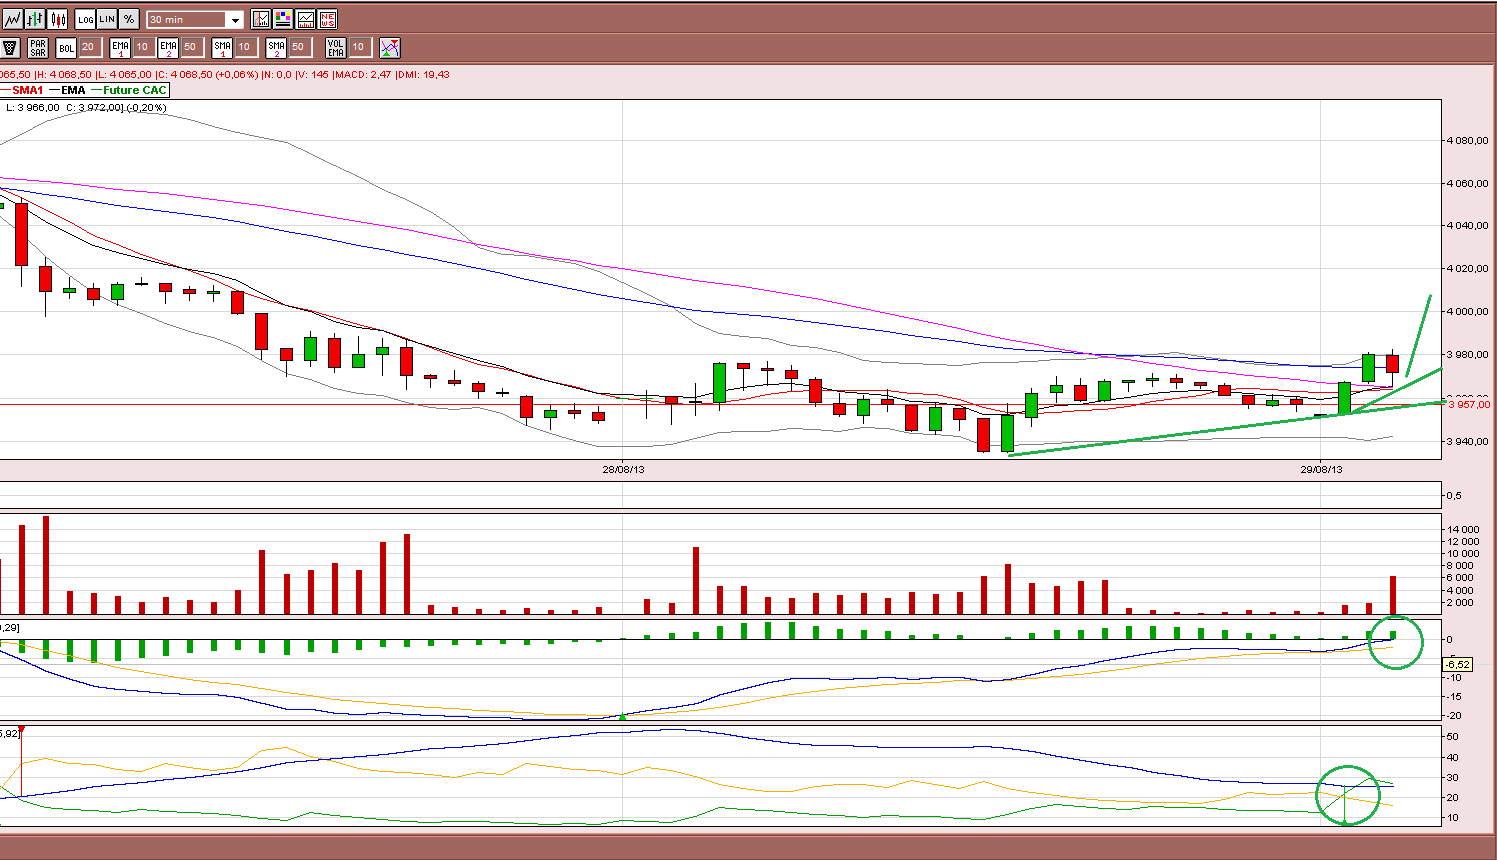Click the crossing-lines signals icon
The height and width of the screenshot is (860, 1497).
(390, 47)
